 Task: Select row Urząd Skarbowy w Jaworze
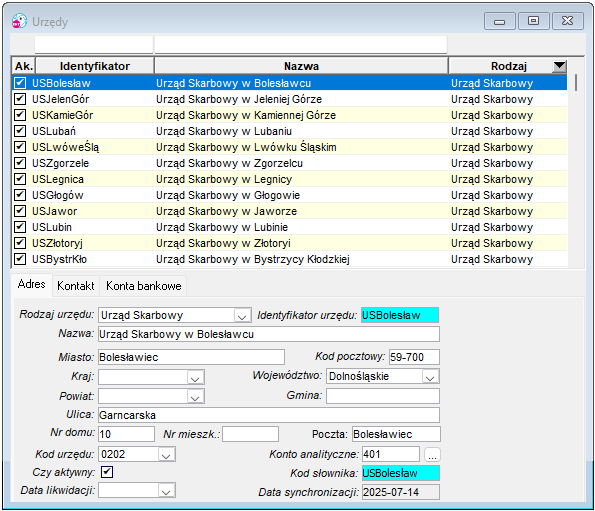coord(290,211)
